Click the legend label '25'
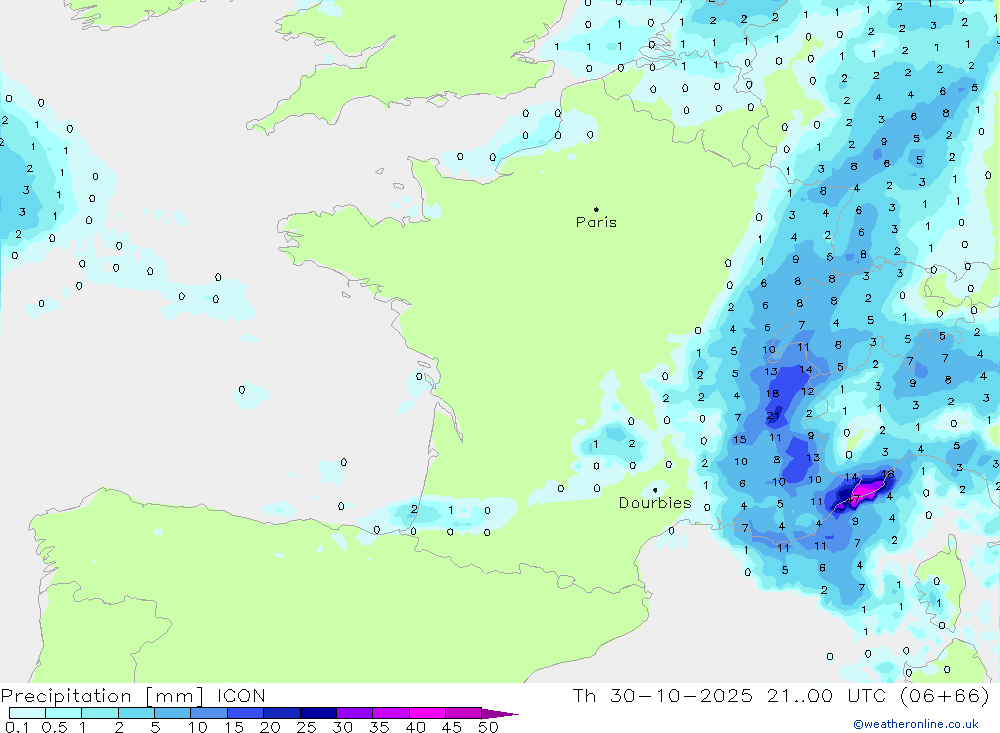This screenshot has height=733, width=1000. click(x=306, y=727)
